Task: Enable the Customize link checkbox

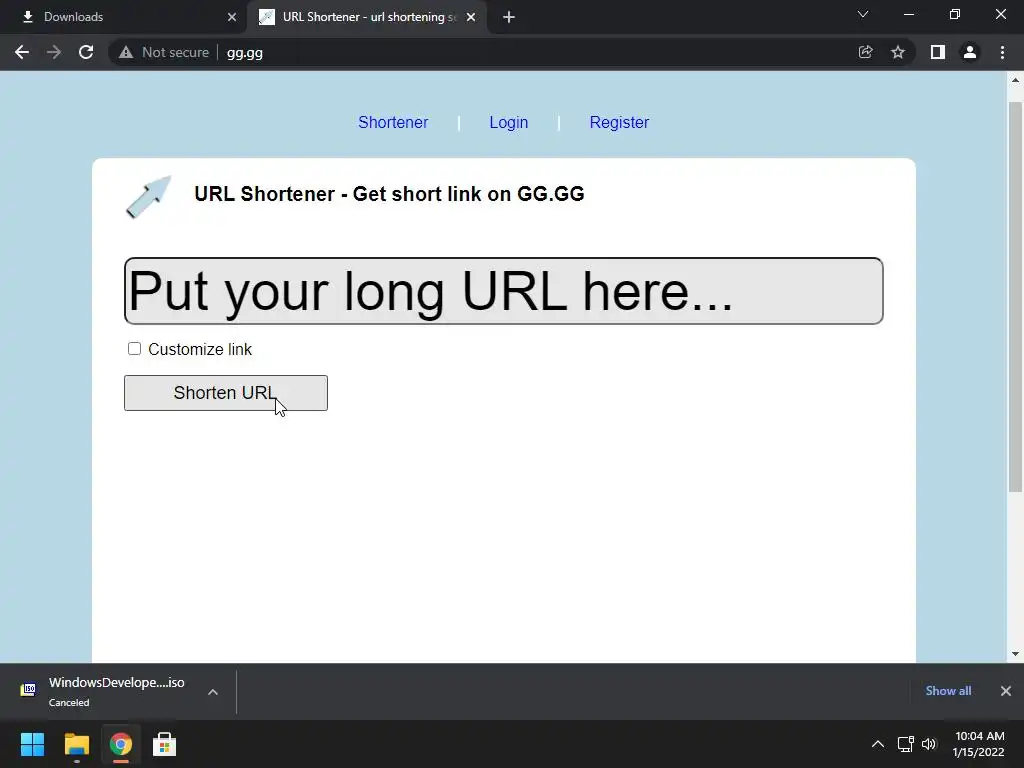Action: coord(135,349)
